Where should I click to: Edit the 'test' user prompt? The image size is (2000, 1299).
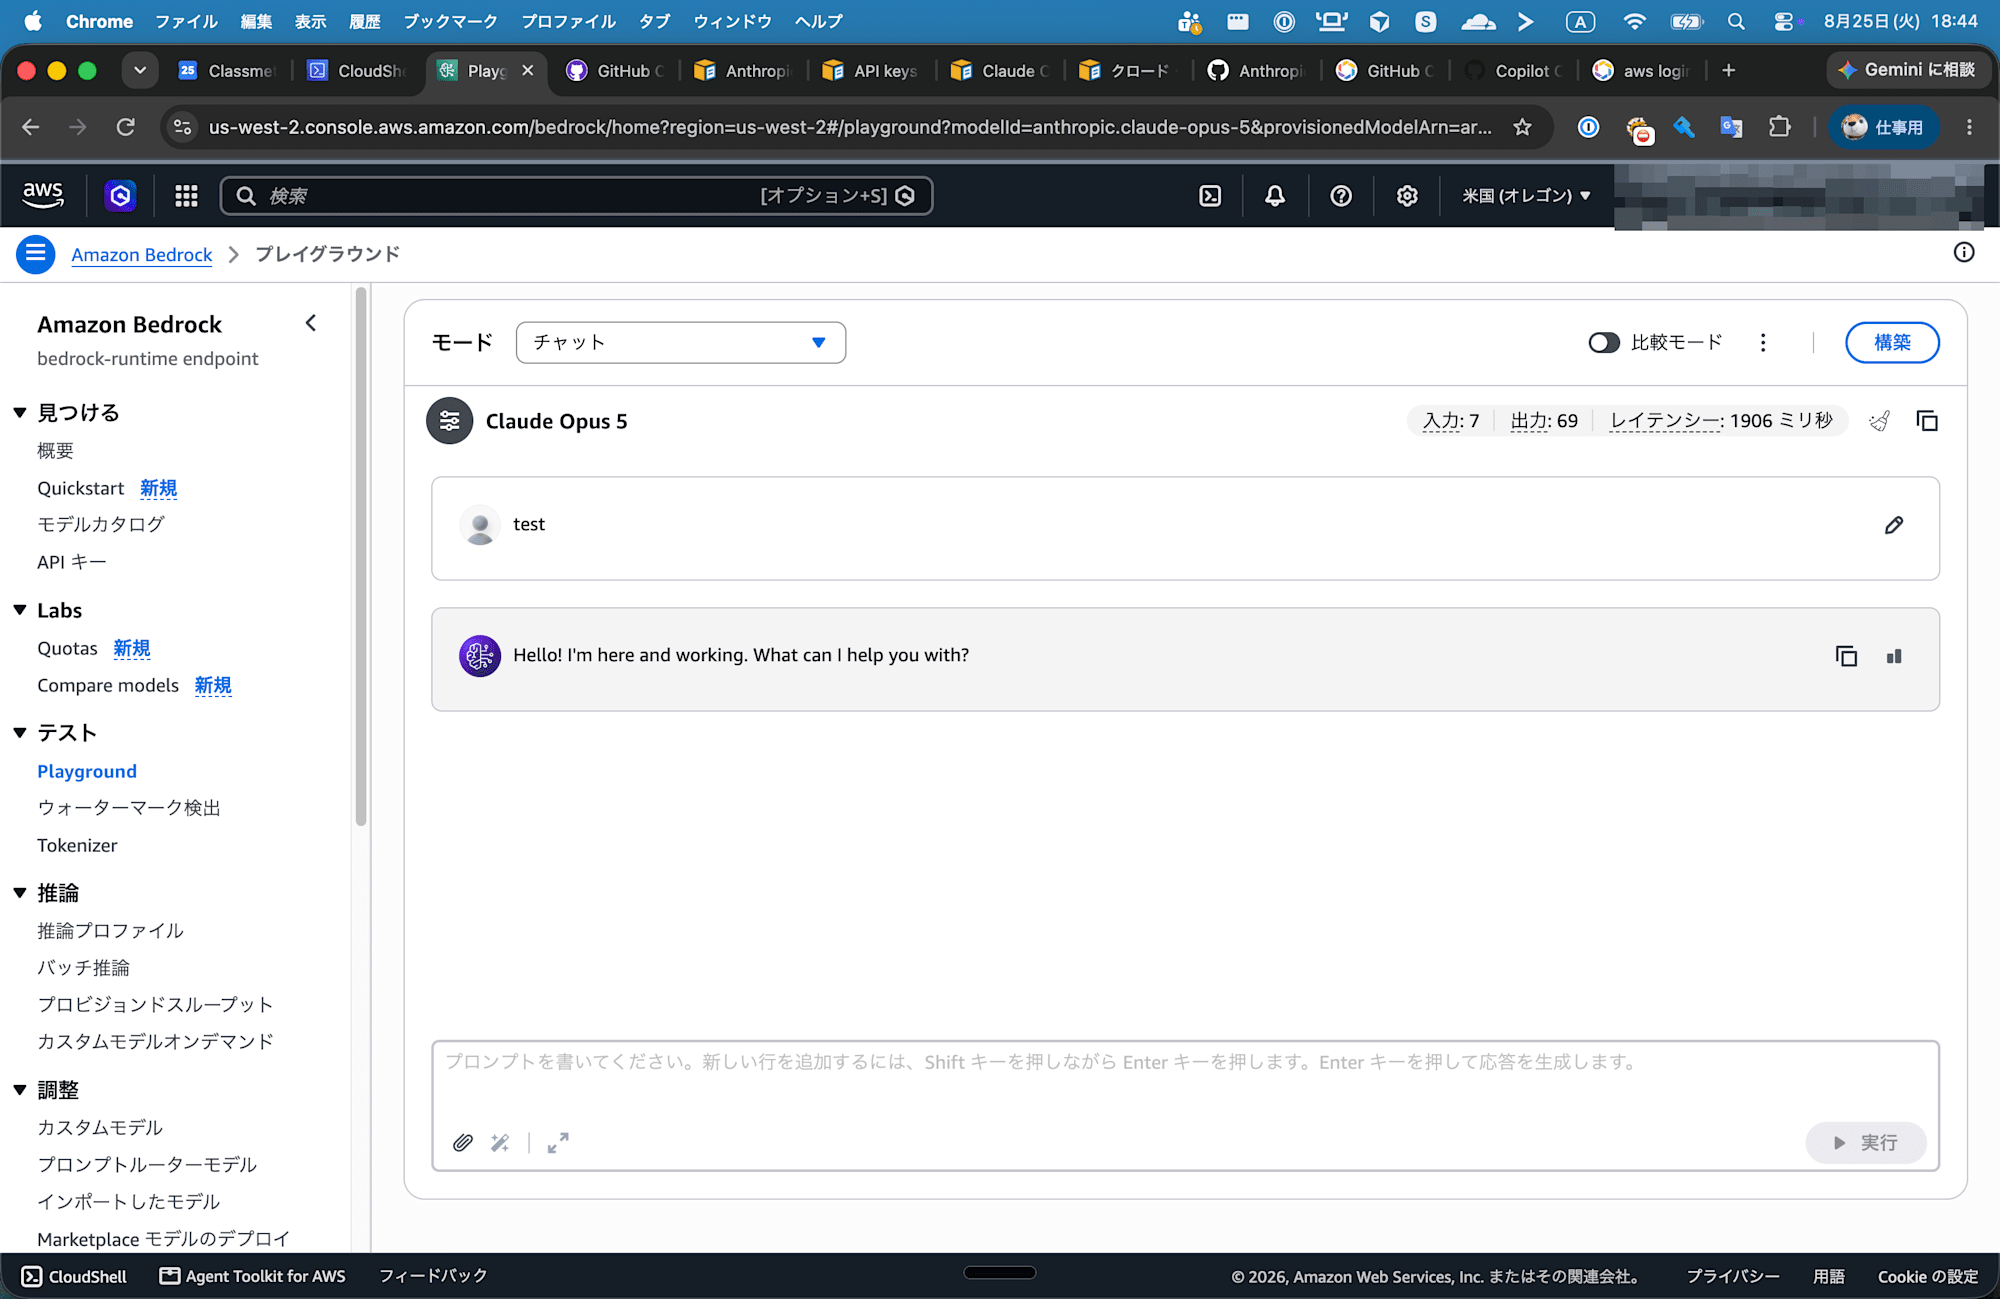(1894, 525)
